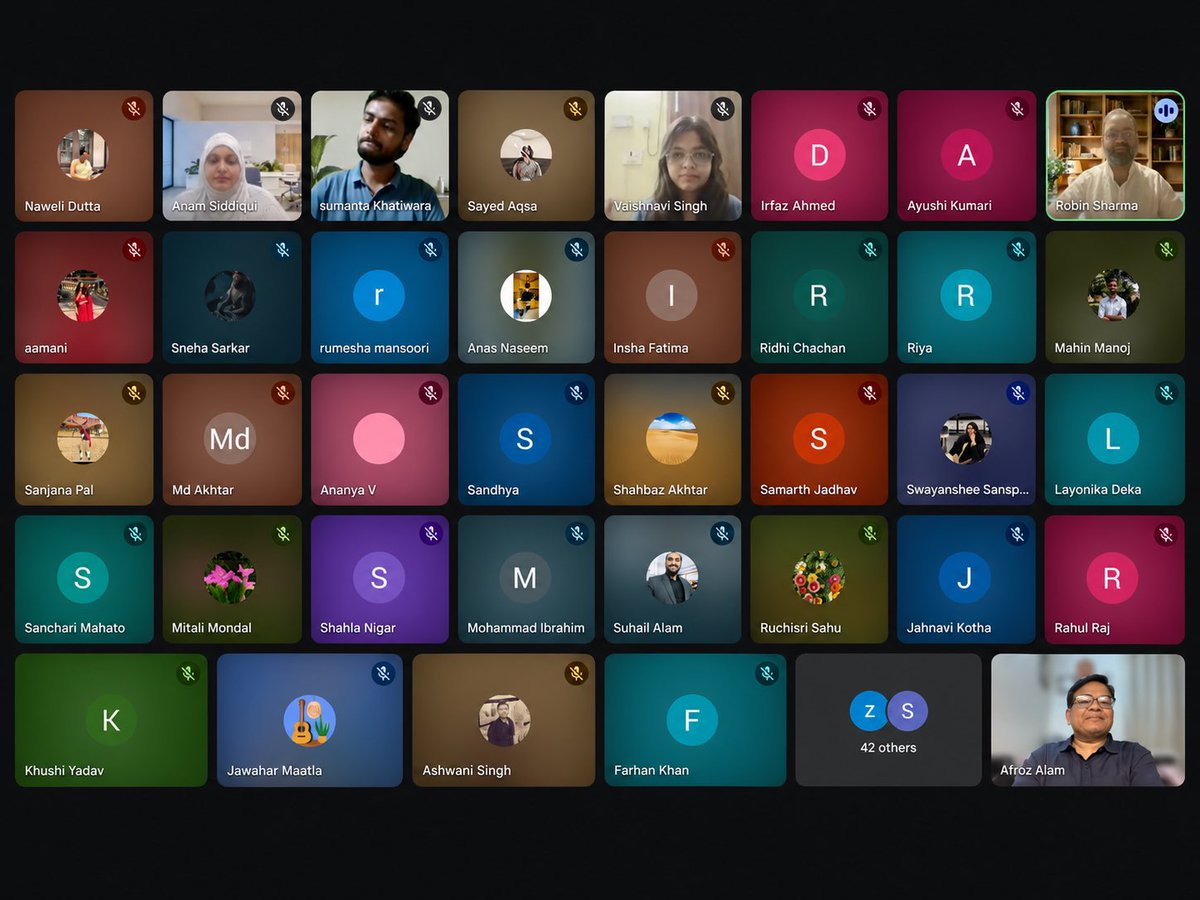This screenshot has width=1200, height=900.
Task: Click the Md avatar of Md Akhtar
Action: [230, 438]
